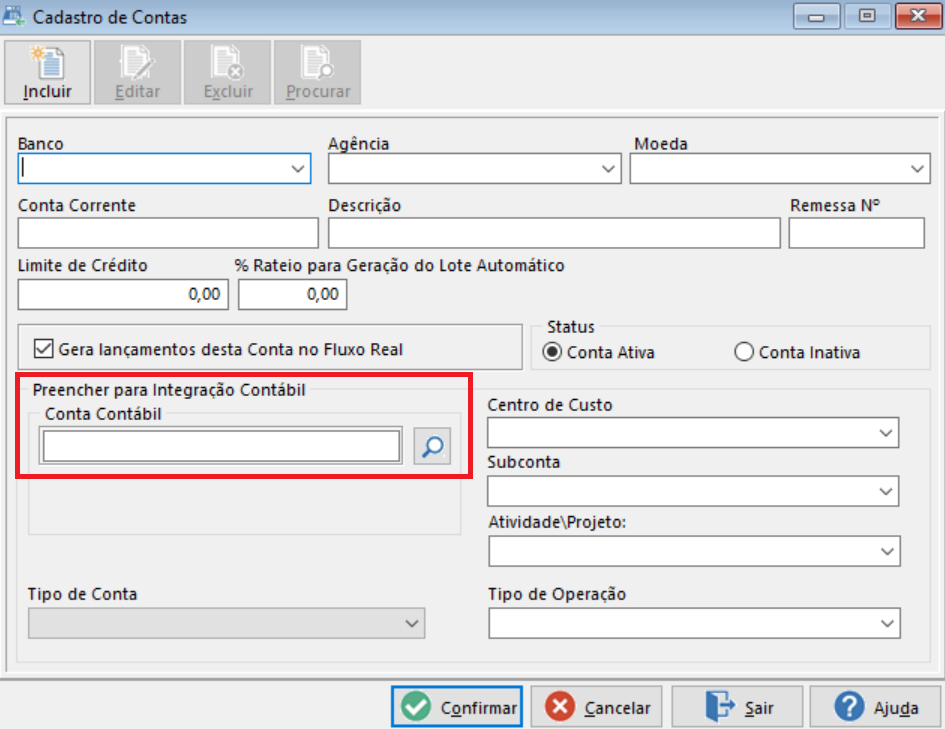Expand the Tipo de Operação dropdown
Image resolution: width=945 pixels, height=729 pixels.
(x=887, y=623)
